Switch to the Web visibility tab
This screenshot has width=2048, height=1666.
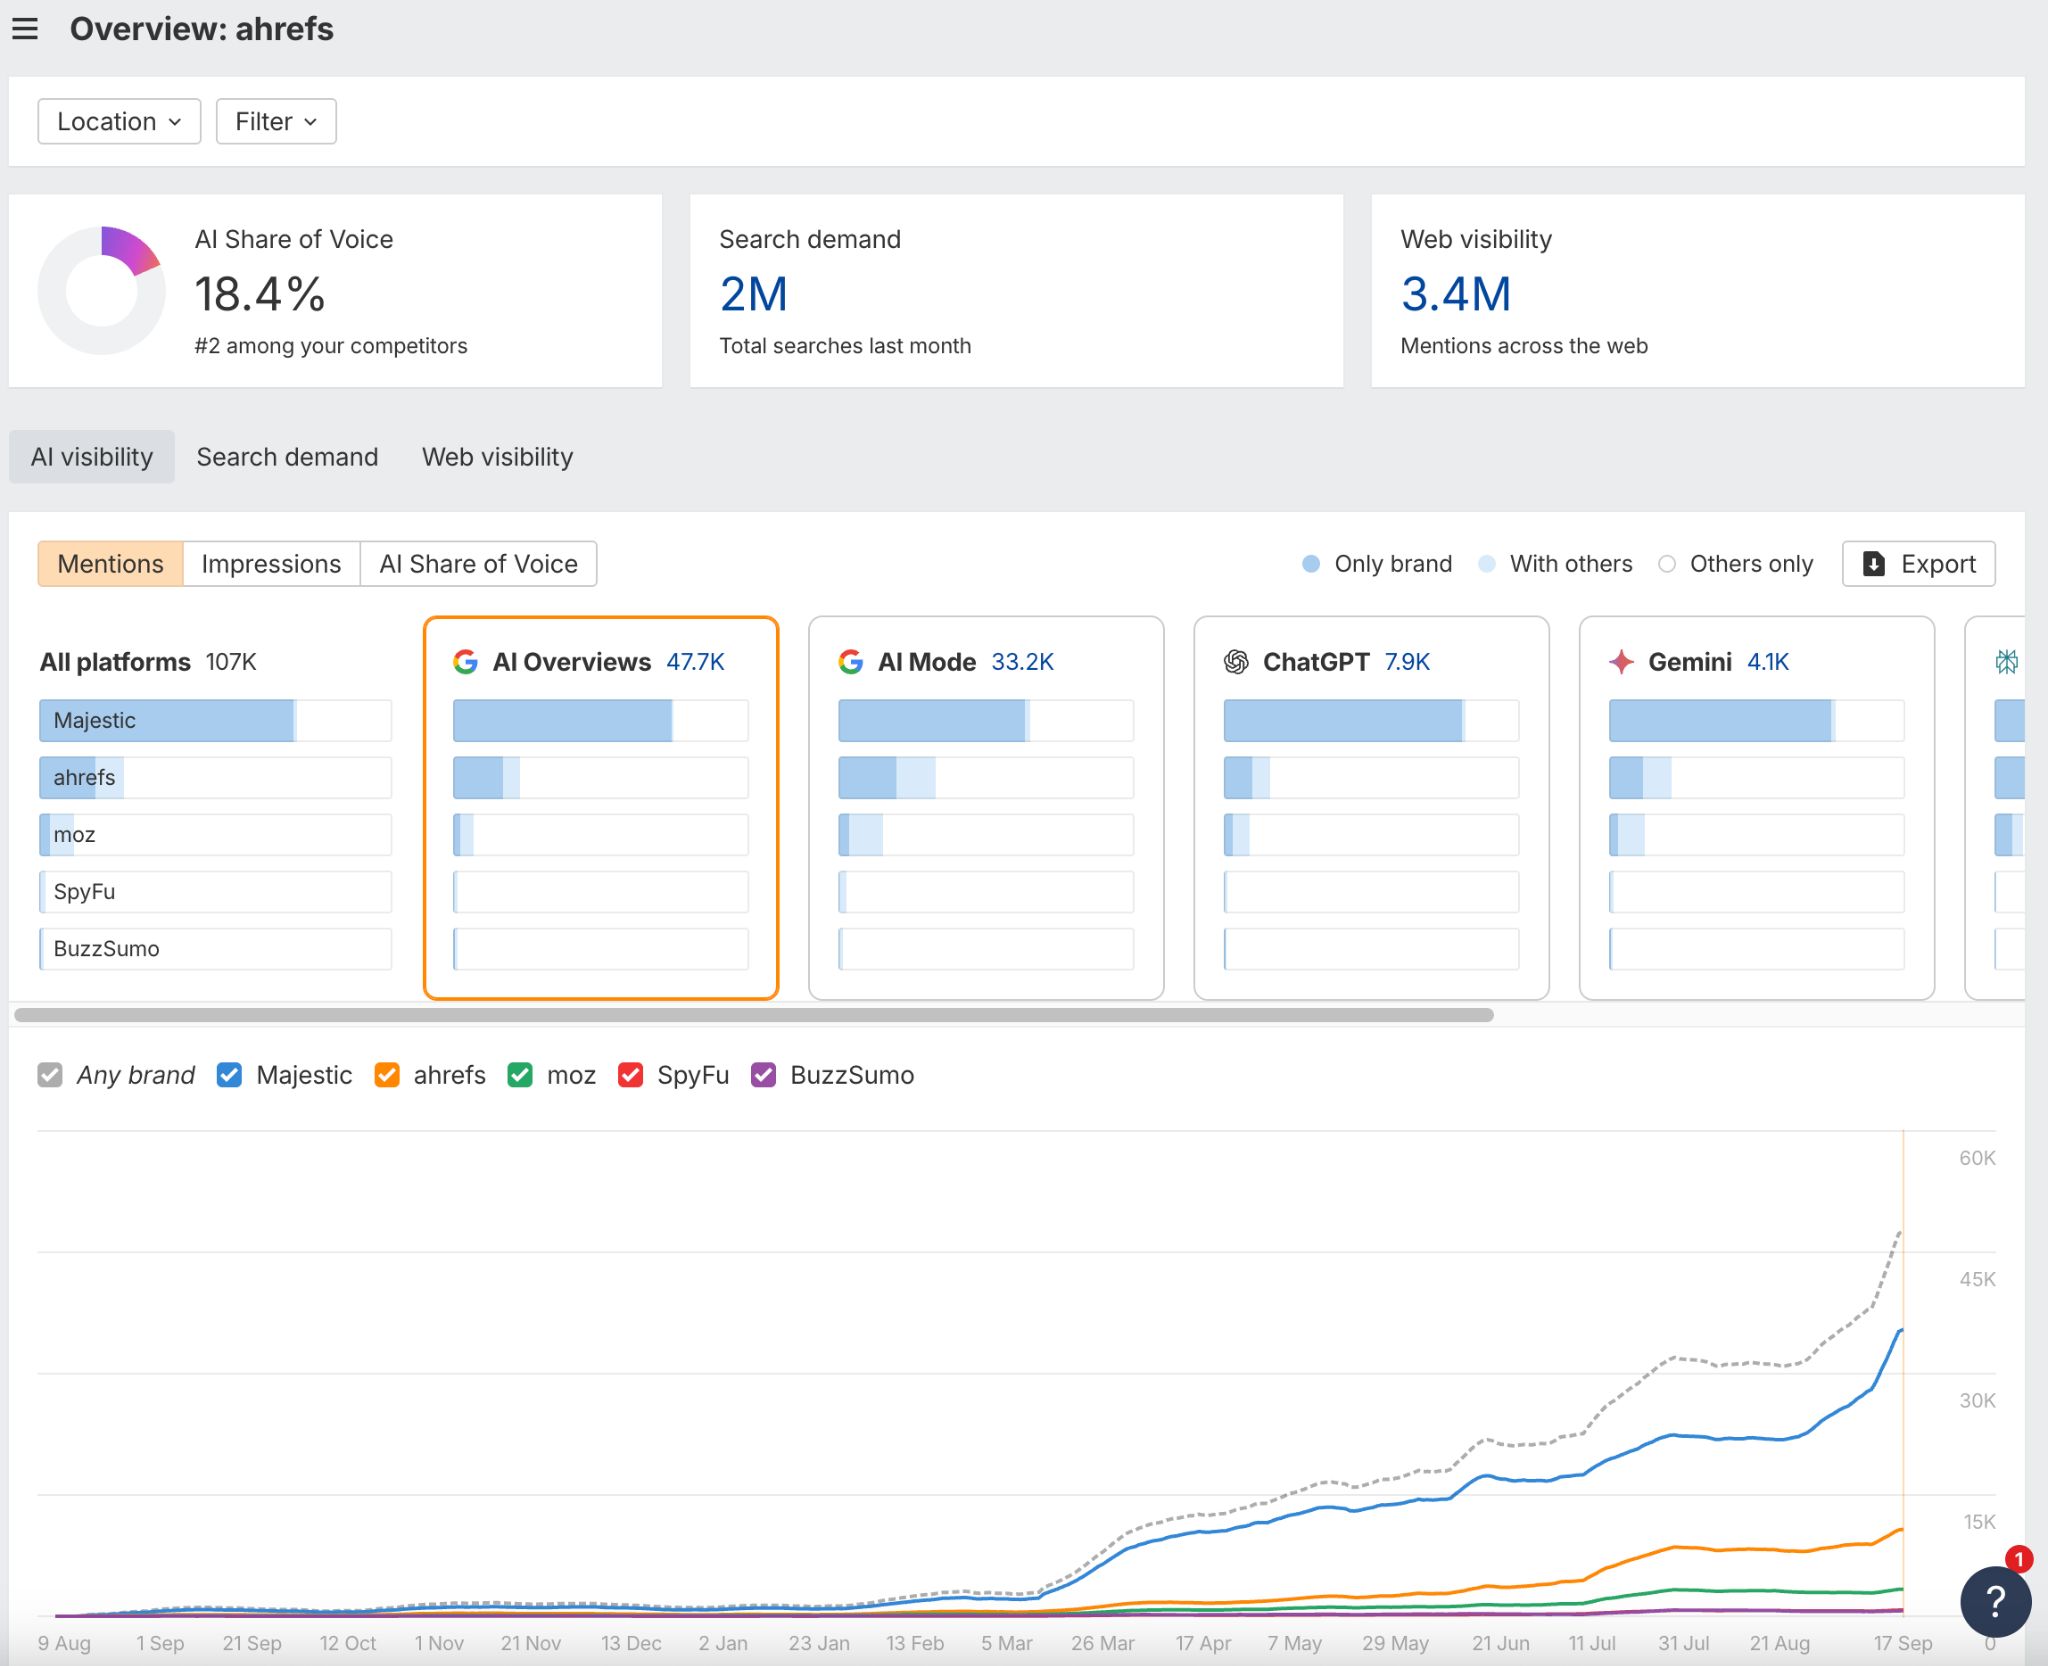click(x=497, y=457)
